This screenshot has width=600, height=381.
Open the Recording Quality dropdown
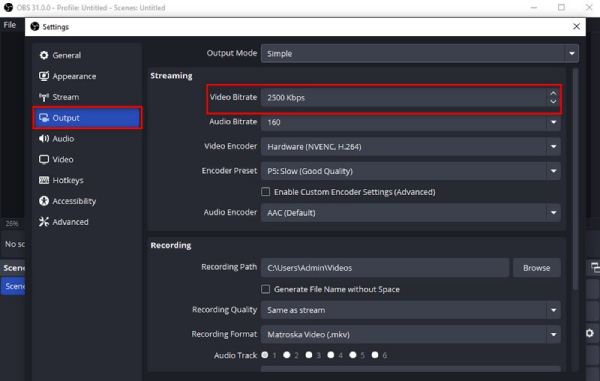coord(411,310)
